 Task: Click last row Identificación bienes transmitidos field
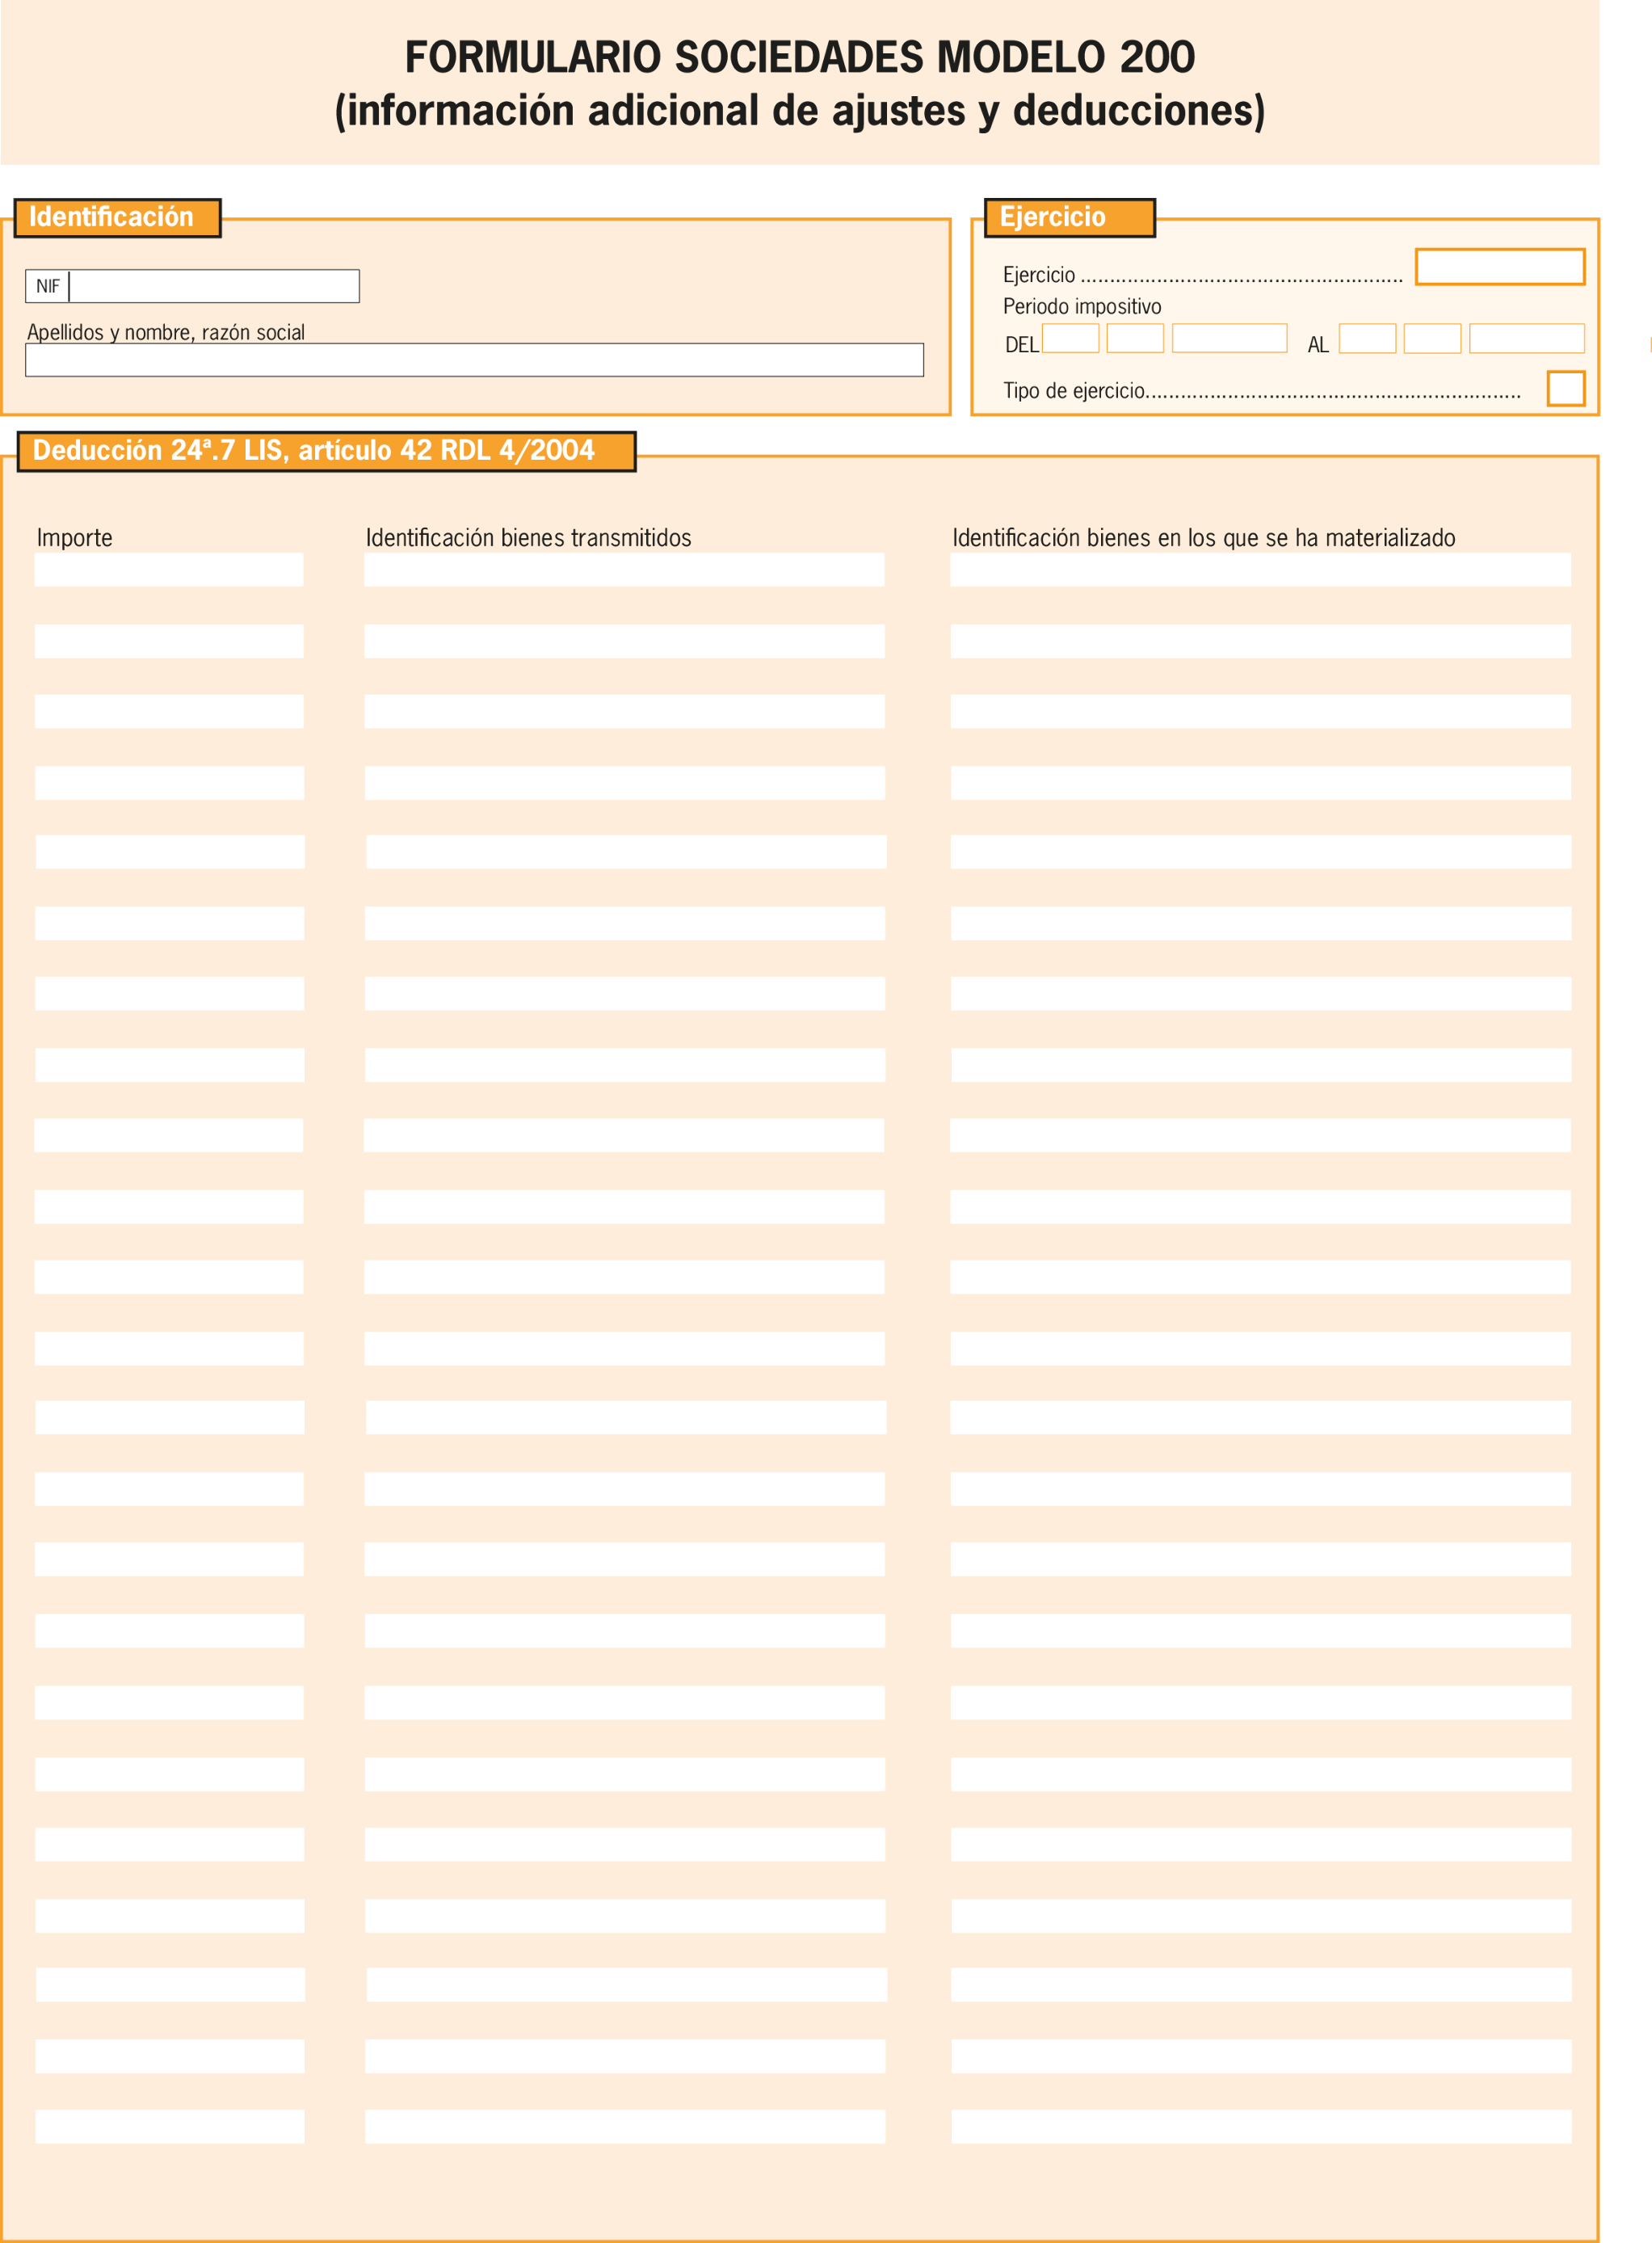click(625, 2126)
